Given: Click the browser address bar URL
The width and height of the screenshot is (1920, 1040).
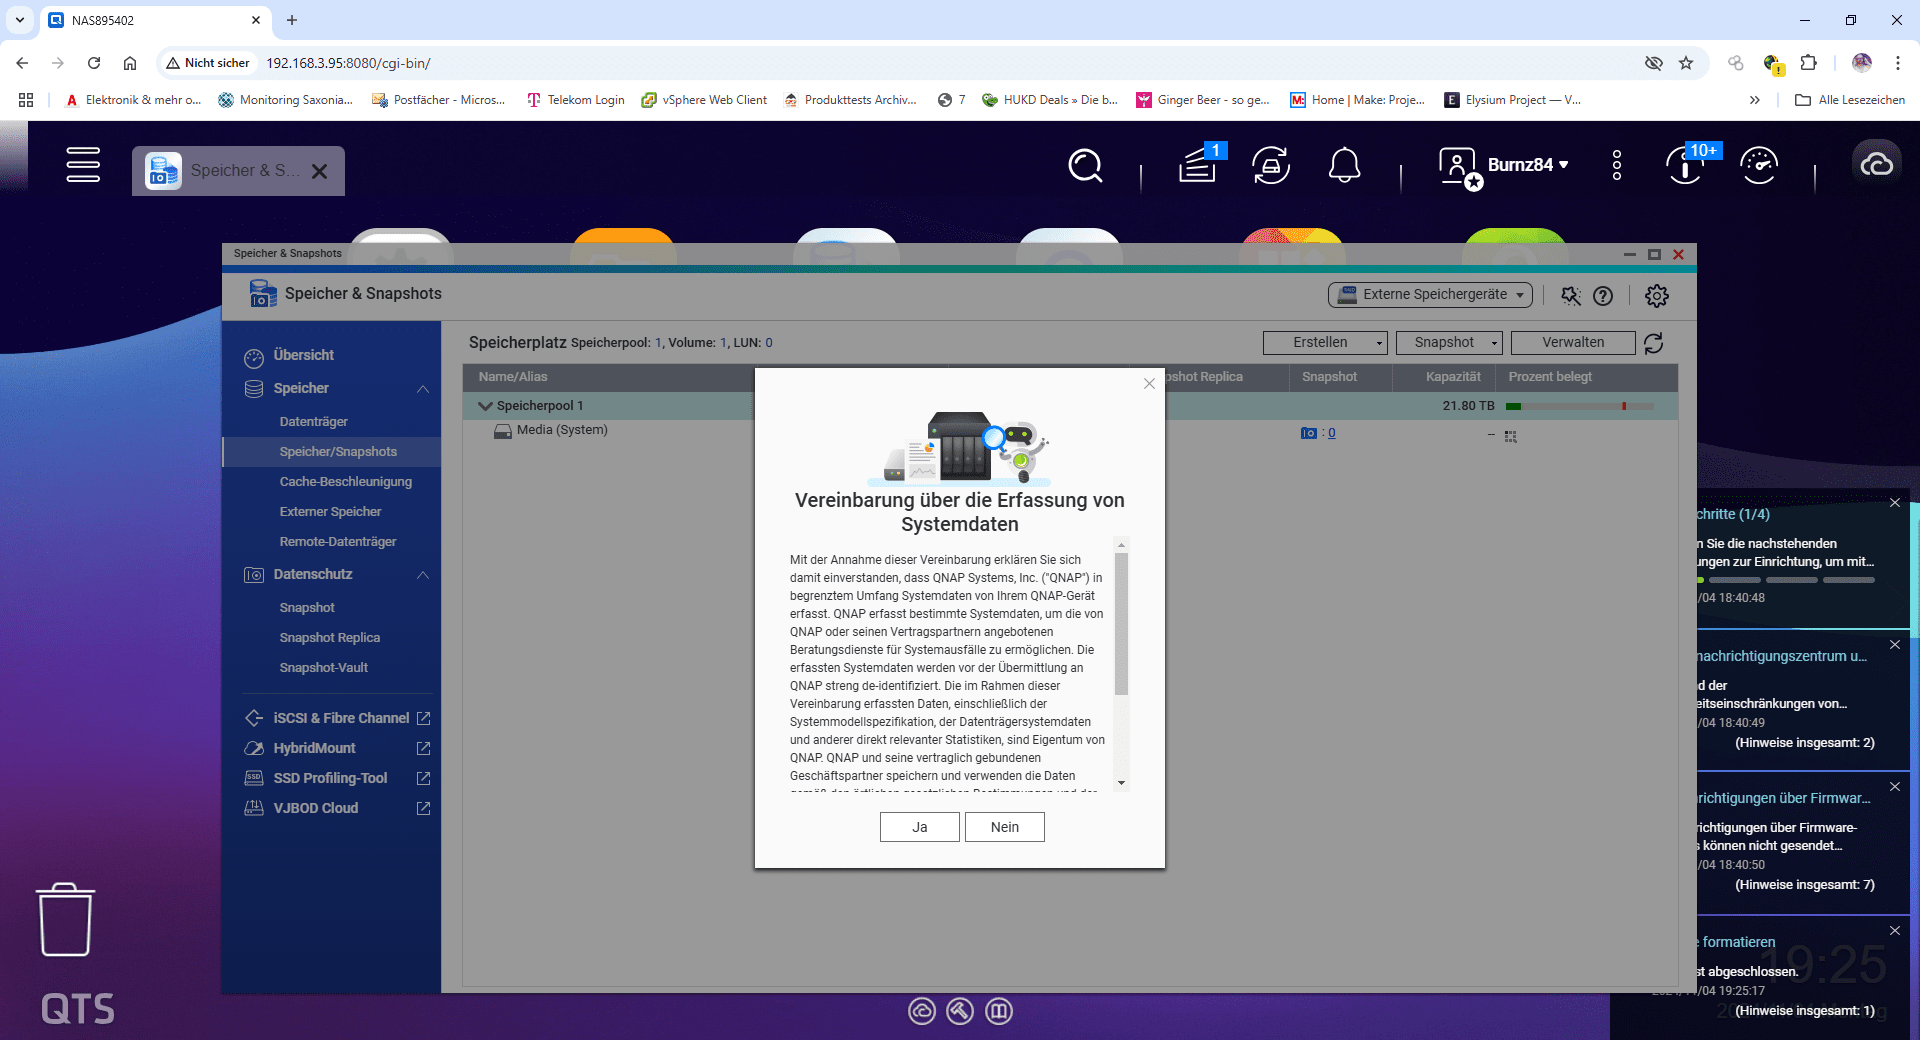Looking at the screenshot, I should 348,63.
